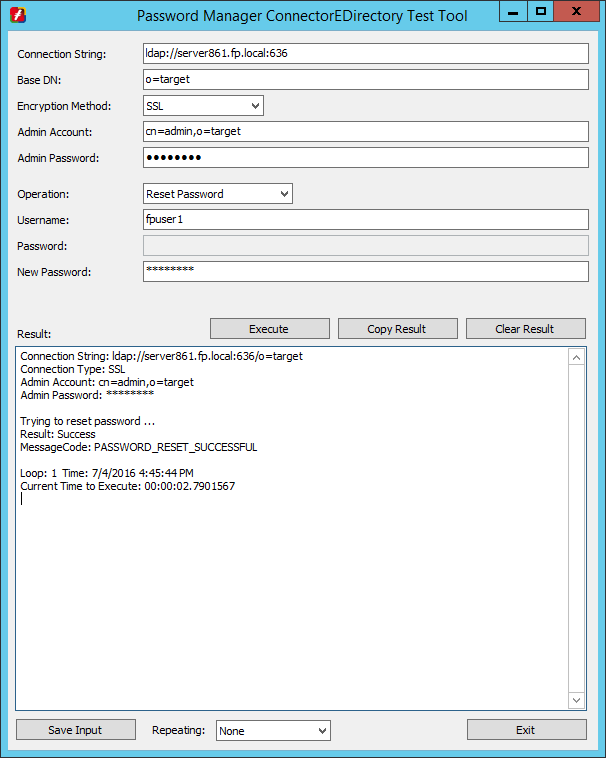Click the Save Input button
This screenshot has height=758, width=606.
tap(76, 730)
